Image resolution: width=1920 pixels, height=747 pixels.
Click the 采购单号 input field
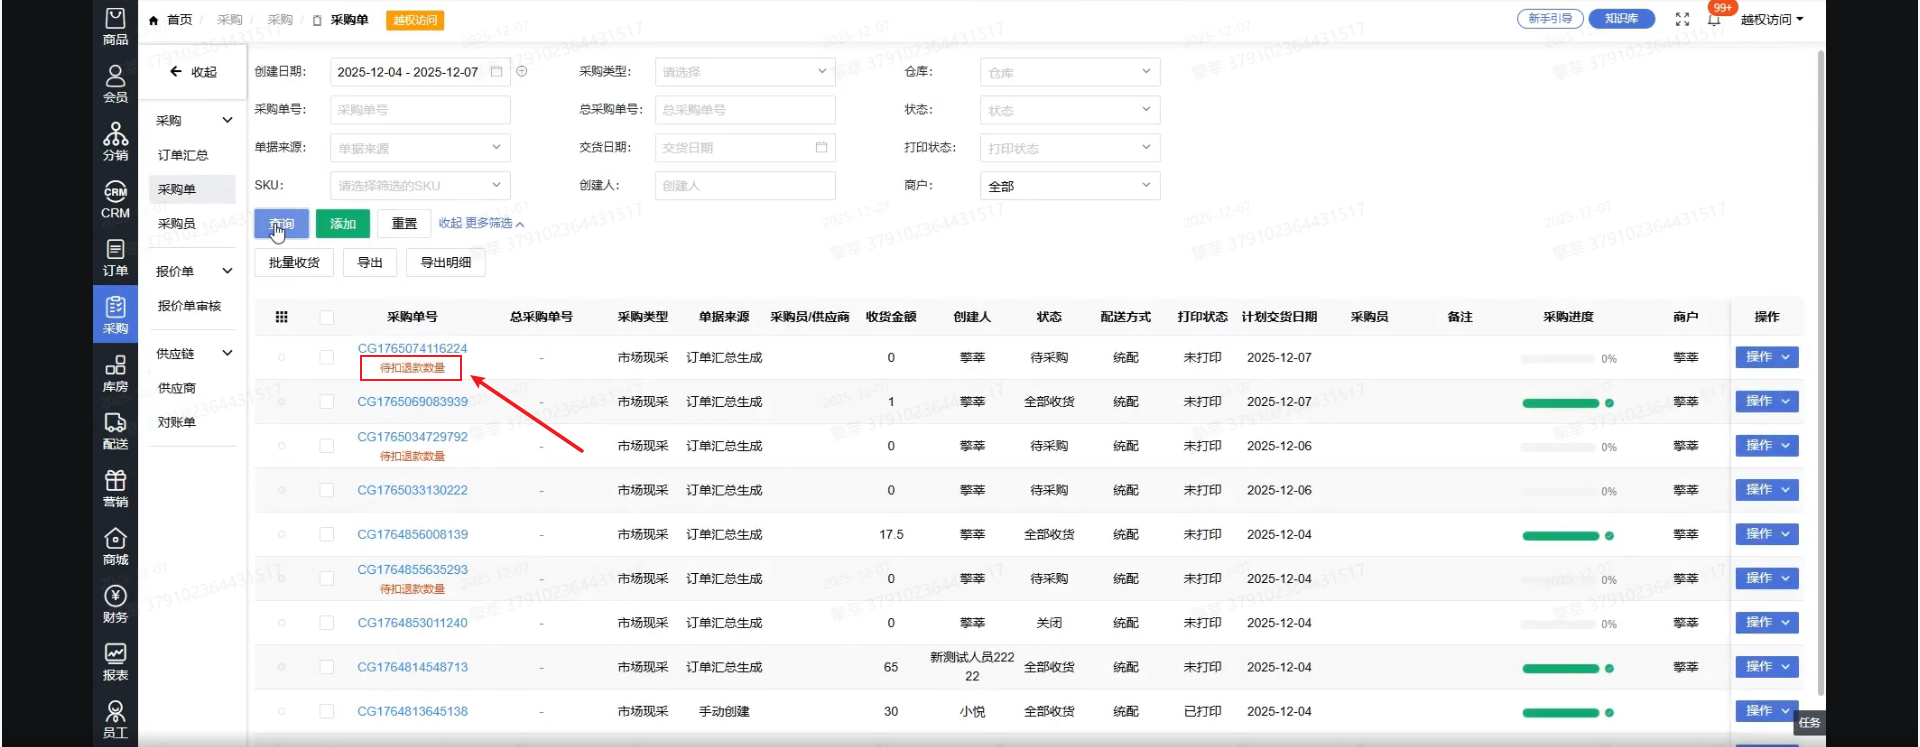420,110
